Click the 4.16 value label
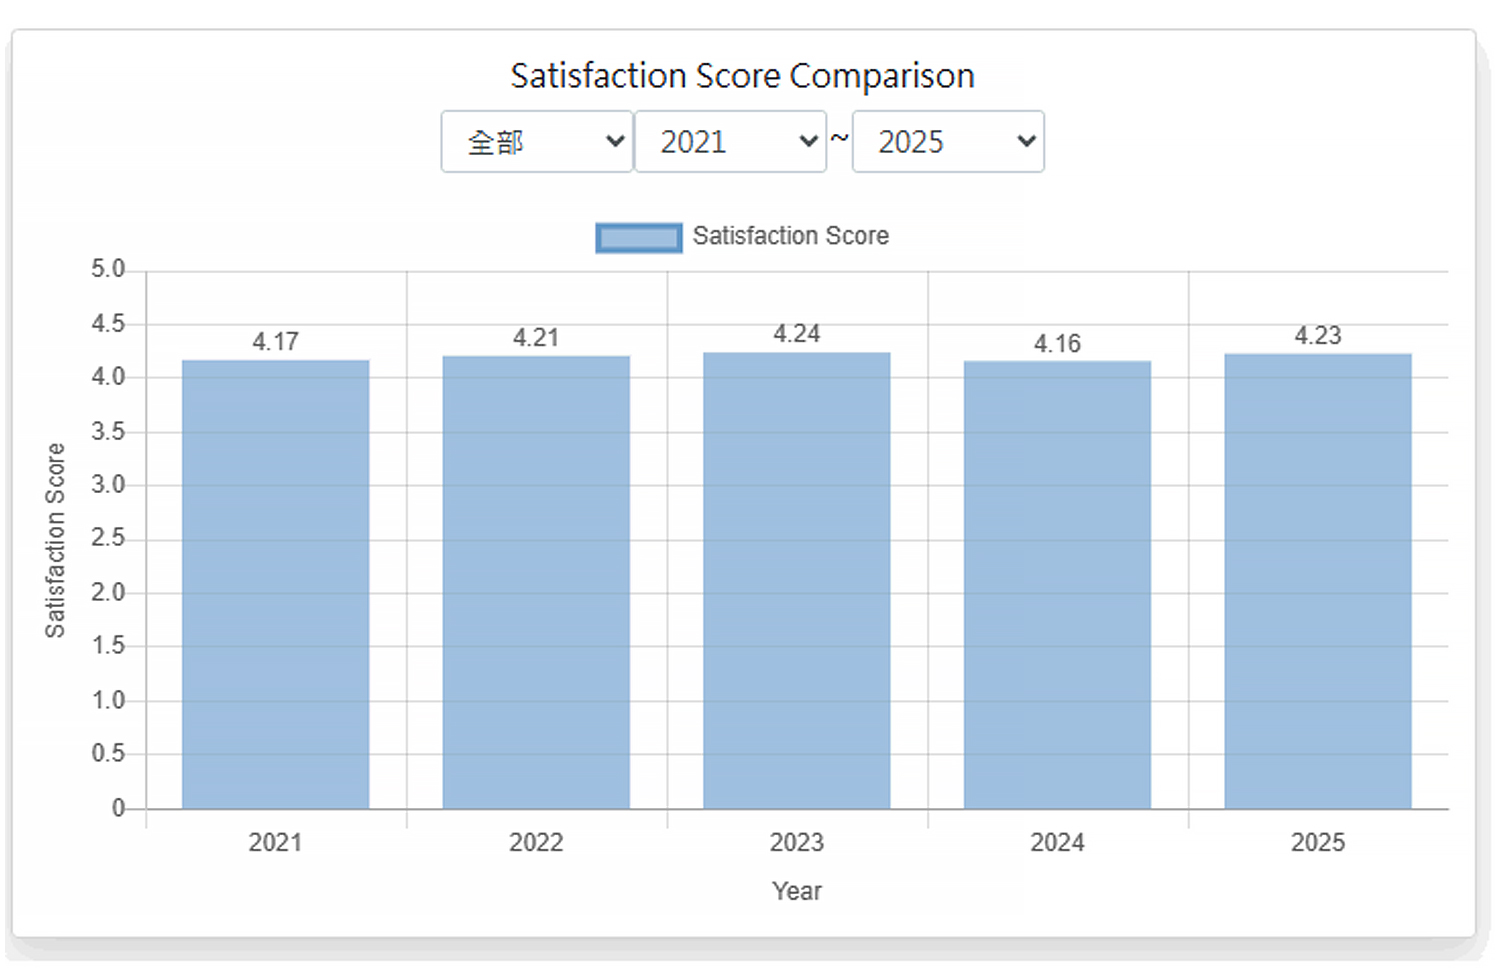Screen dimensions: 1500x975 [x=1057, y=344]
